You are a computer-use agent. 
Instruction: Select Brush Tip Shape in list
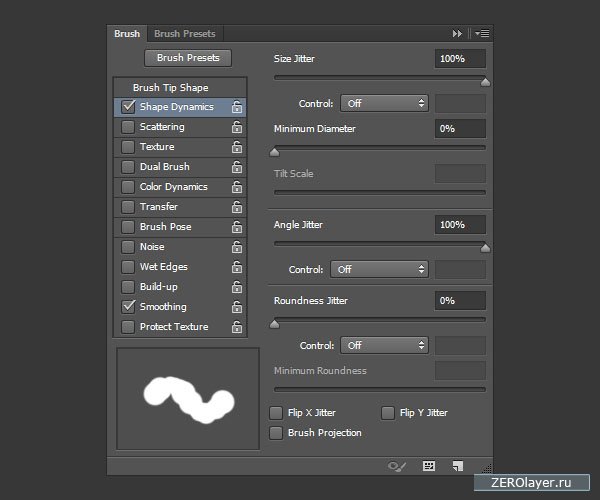point(171,88)
